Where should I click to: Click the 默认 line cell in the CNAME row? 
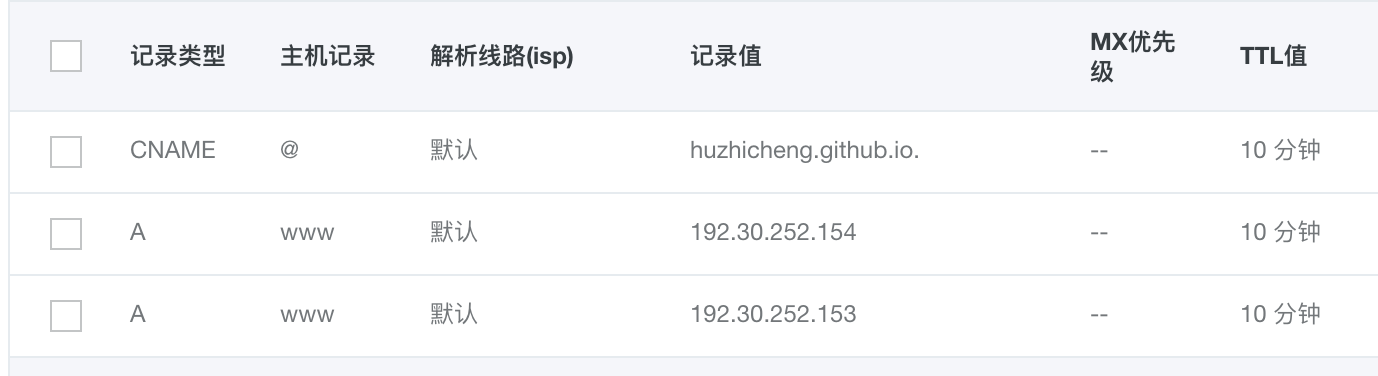(454, 151)
